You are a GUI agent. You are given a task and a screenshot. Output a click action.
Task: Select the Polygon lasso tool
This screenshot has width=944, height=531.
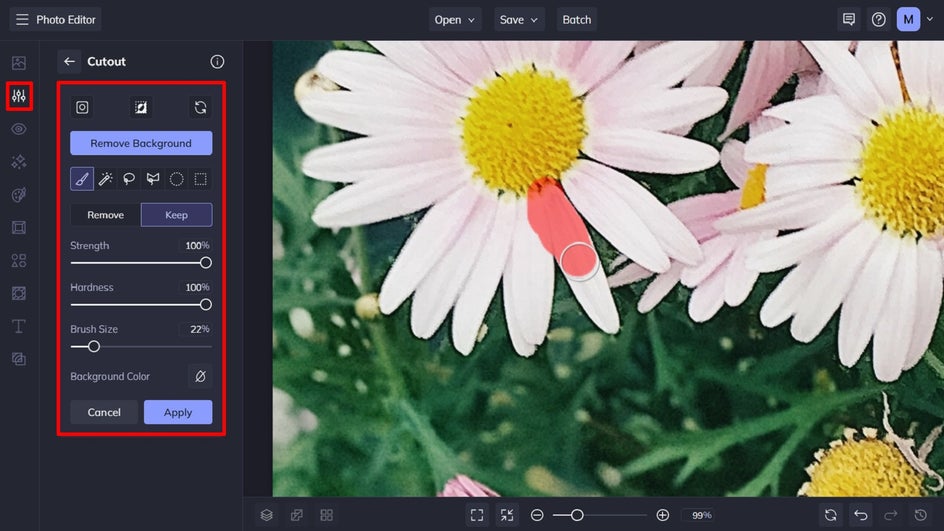(153, 179)
